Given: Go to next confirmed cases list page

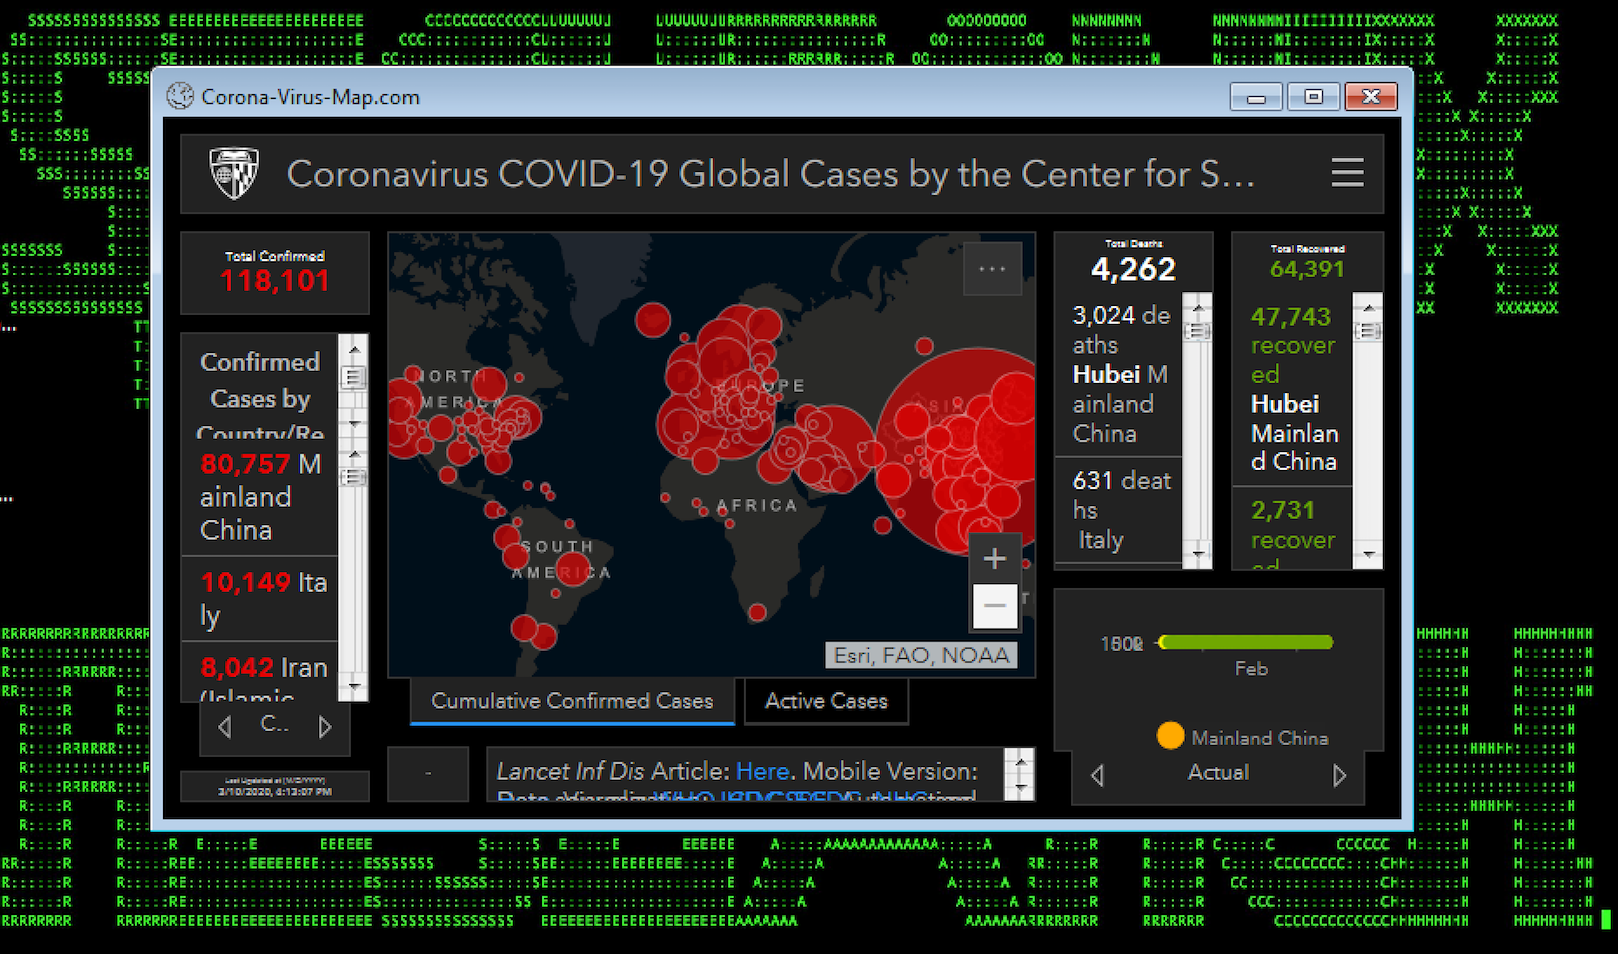Looking at the screenshot, I should click(325, 727).
